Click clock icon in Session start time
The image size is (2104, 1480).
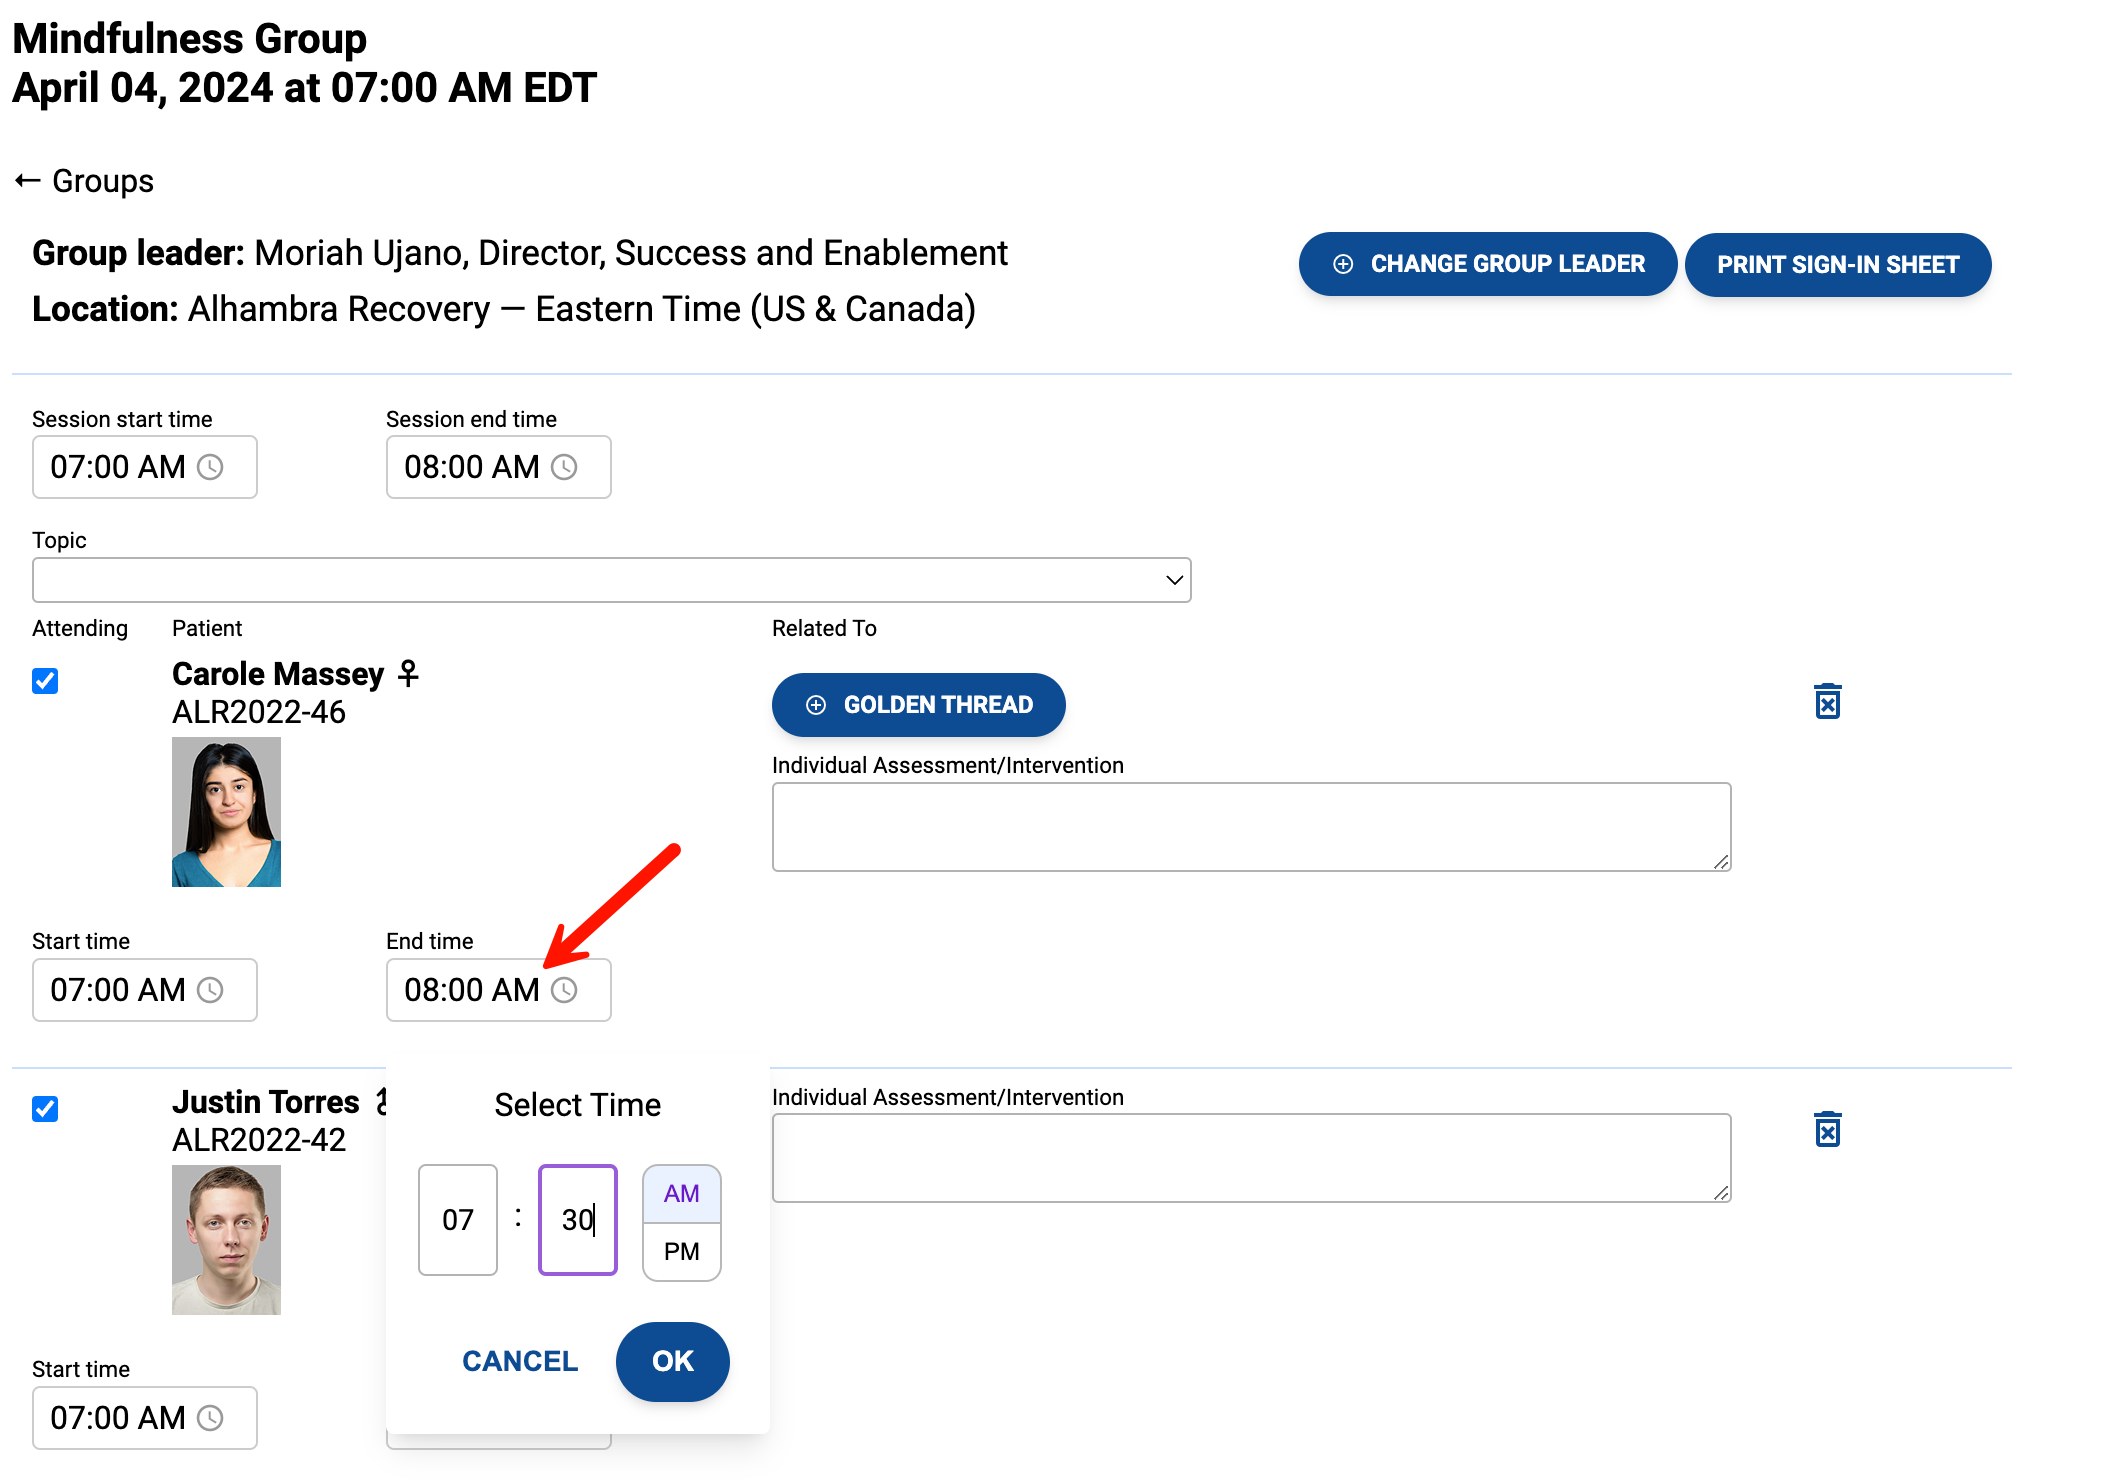(210, 467)
